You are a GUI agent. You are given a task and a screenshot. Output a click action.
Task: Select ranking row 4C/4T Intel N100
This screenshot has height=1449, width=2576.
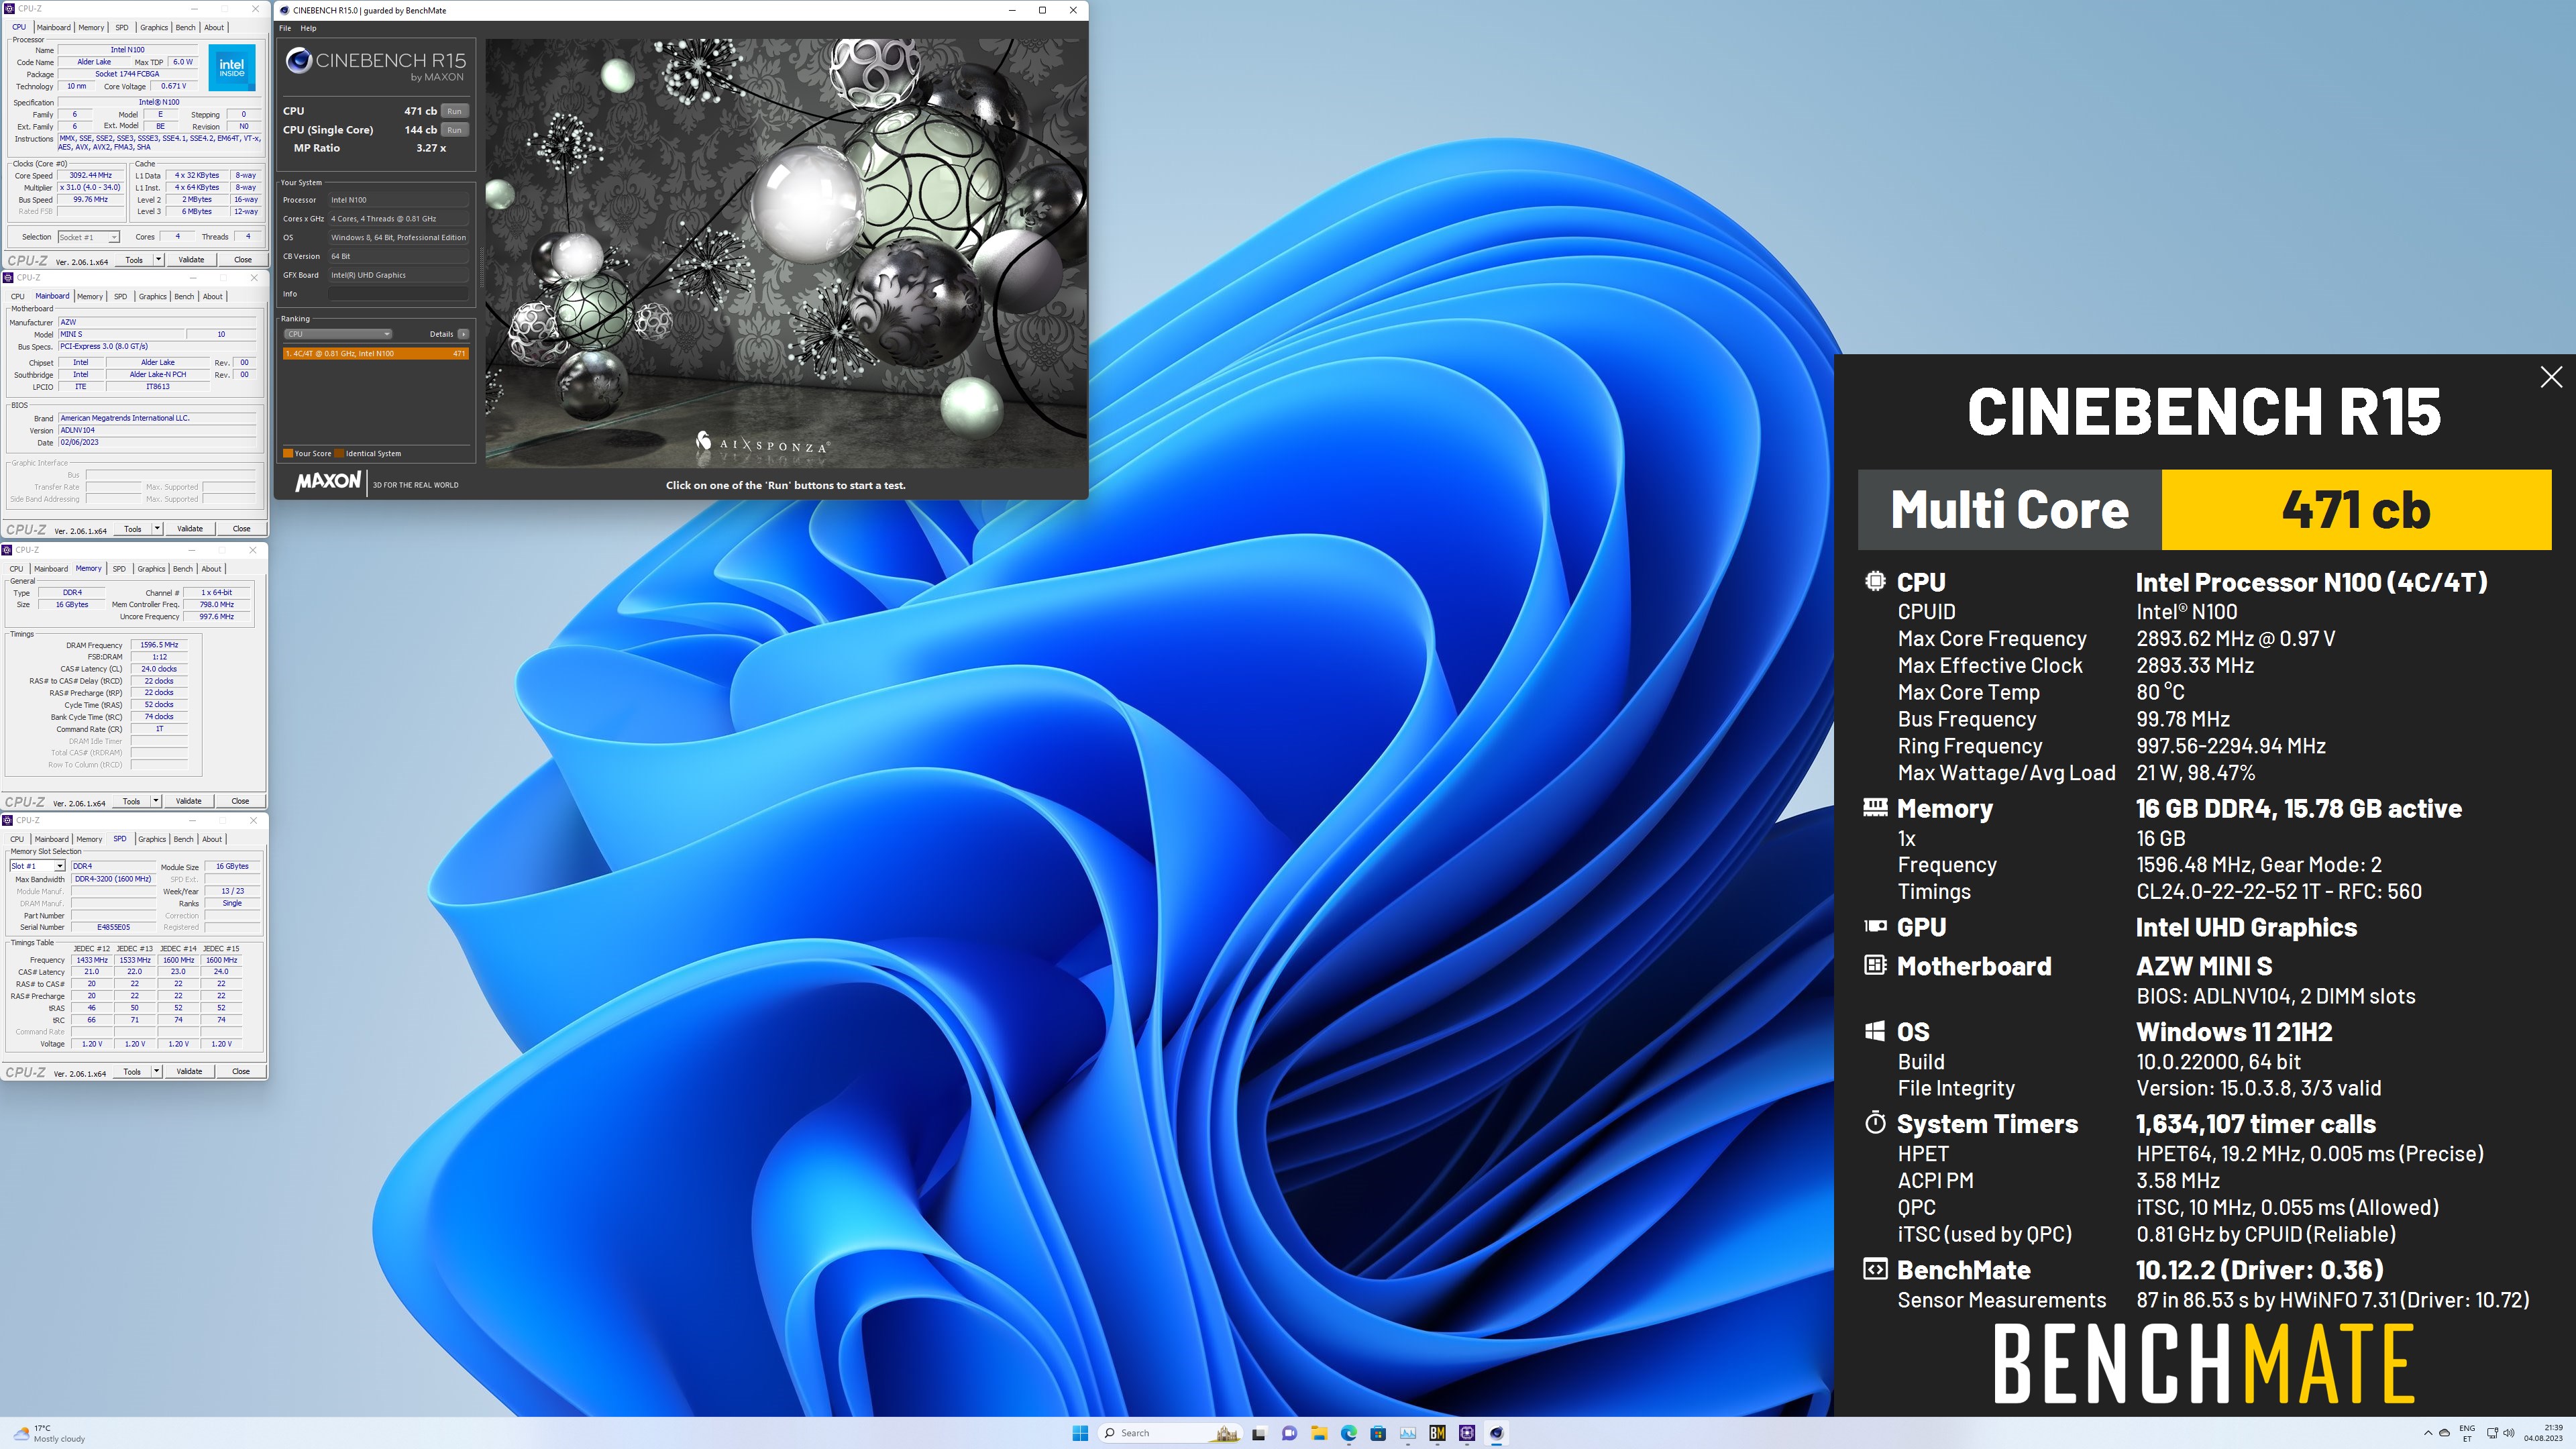[376, 353]
